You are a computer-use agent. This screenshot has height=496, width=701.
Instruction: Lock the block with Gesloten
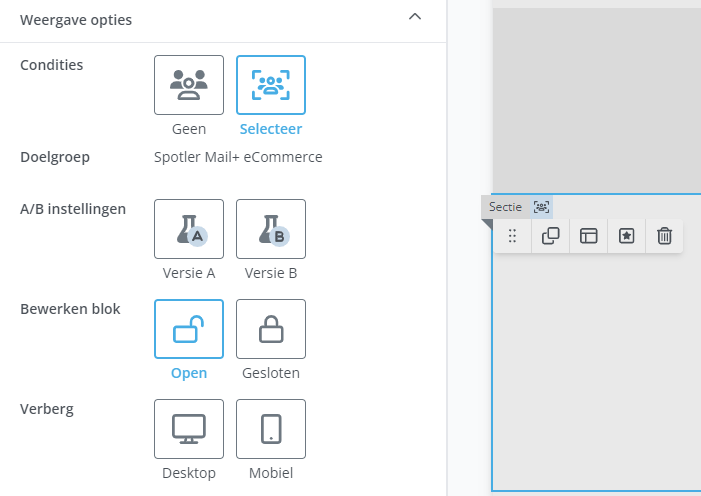pyautogui.click(x=271, y=329)
